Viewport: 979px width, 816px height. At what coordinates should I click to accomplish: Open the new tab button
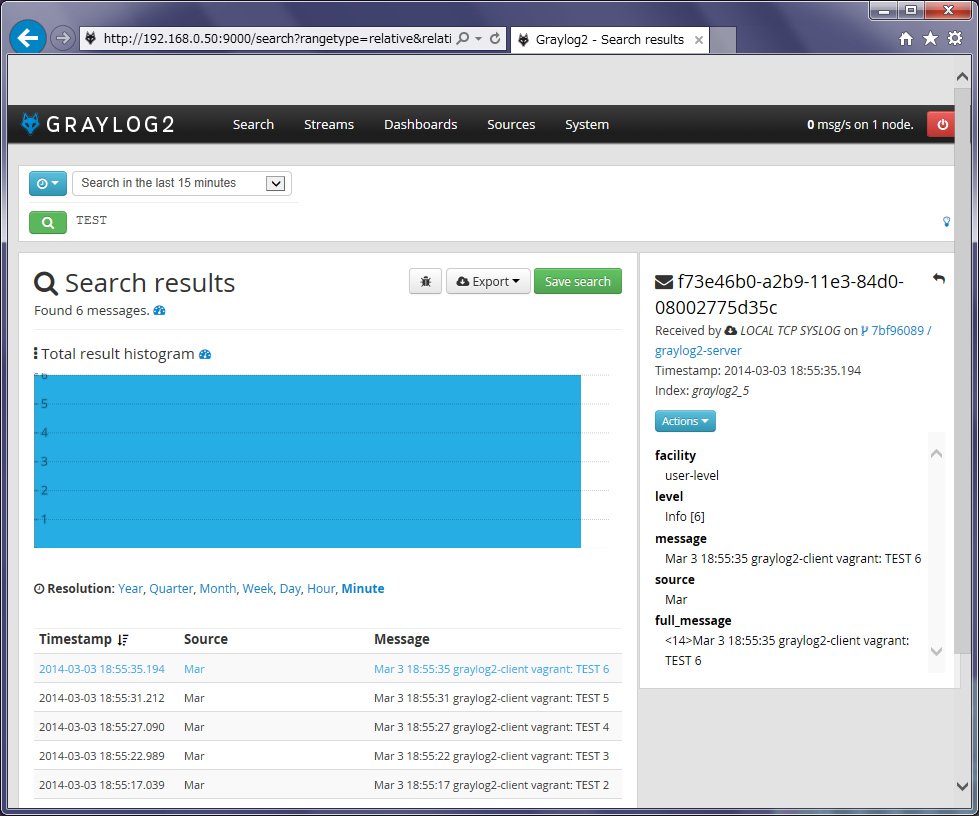pyautogui.click(x=723, y=40)
